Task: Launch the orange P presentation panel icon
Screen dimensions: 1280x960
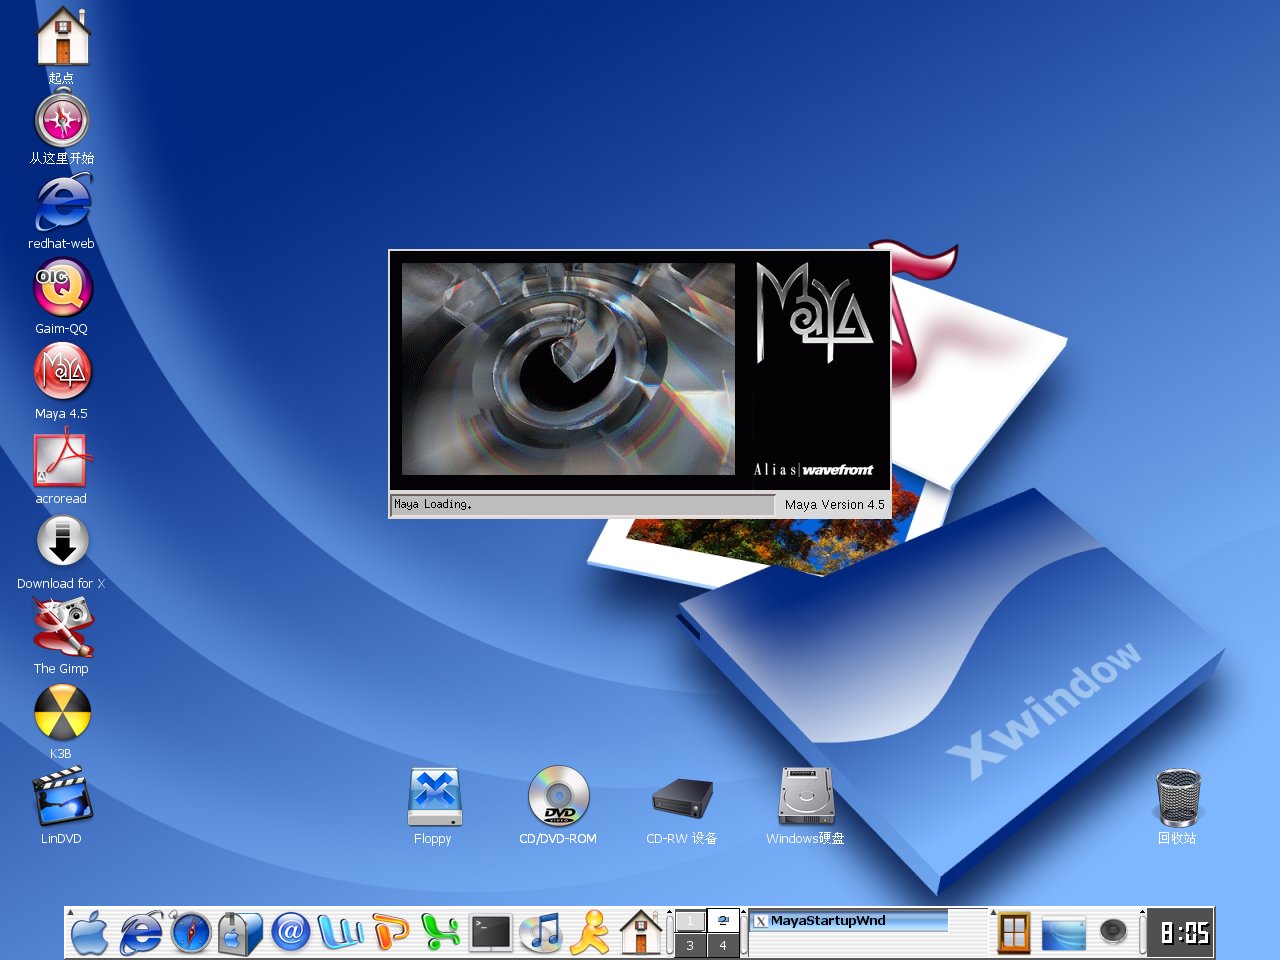Action: coord(391,933)
